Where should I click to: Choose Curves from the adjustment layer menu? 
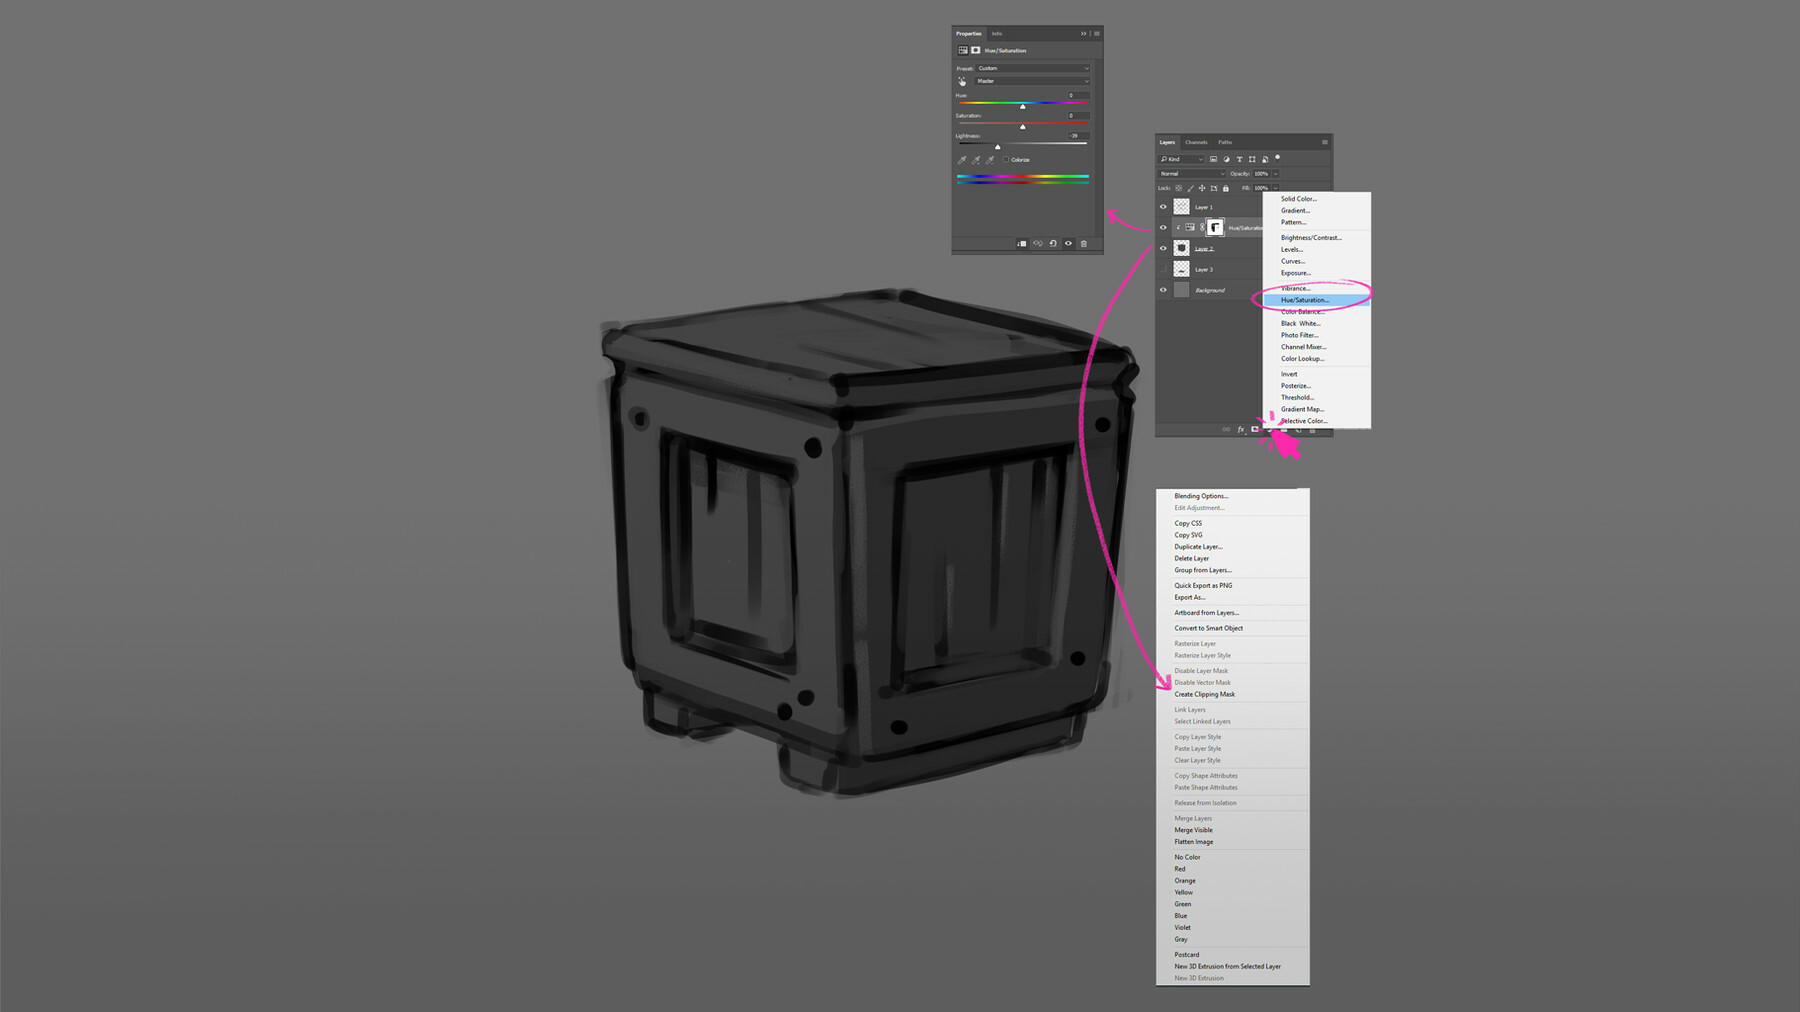pyautogui.click(x=1291, y=261)
